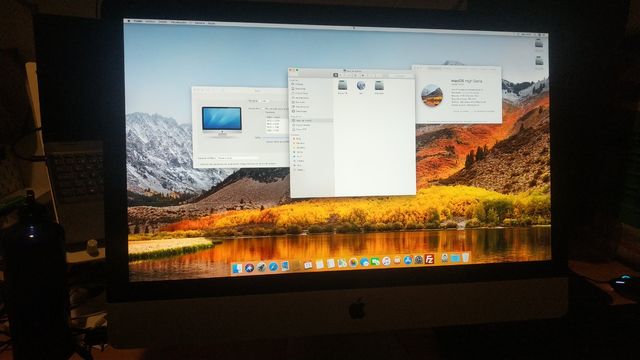Open Safari compass icon in Dock
This screenshot has height=360, width=640.
273,267
